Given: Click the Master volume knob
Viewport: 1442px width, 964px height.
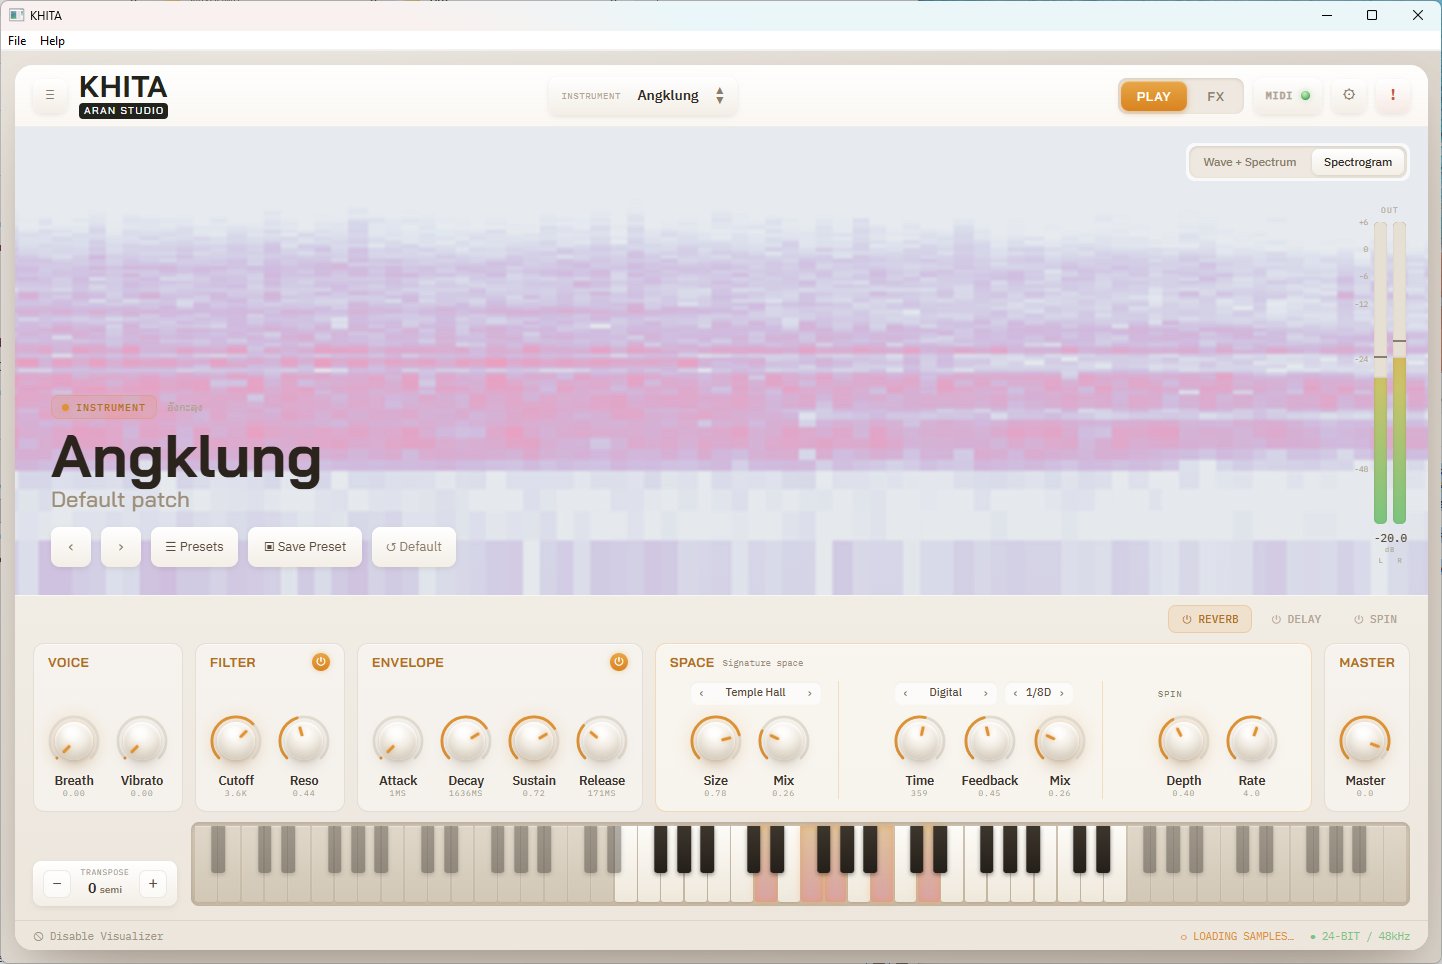Looking at the screenshot, I should (x=1365, y=741).
